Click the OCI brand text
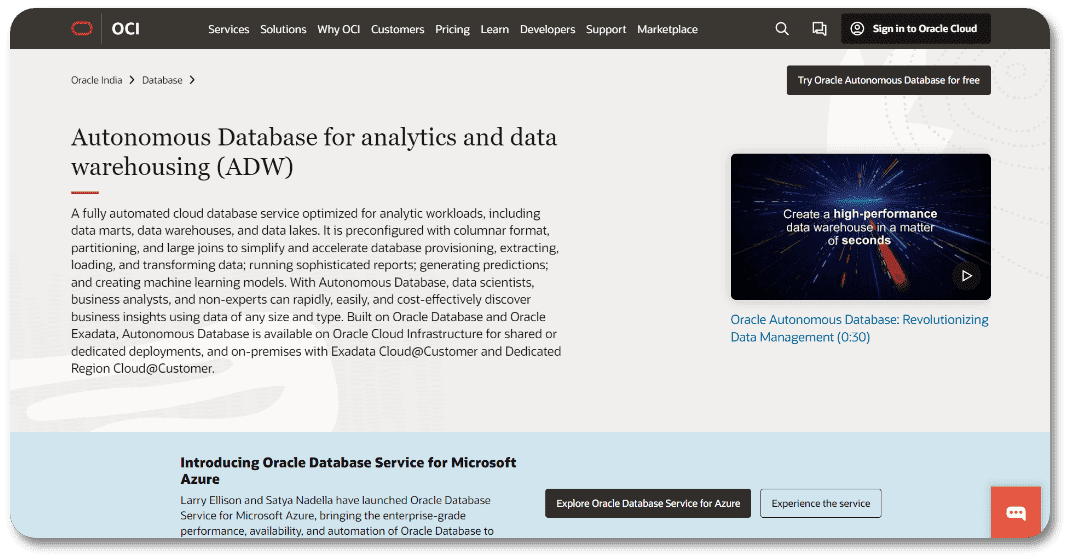 click(126, 29)
